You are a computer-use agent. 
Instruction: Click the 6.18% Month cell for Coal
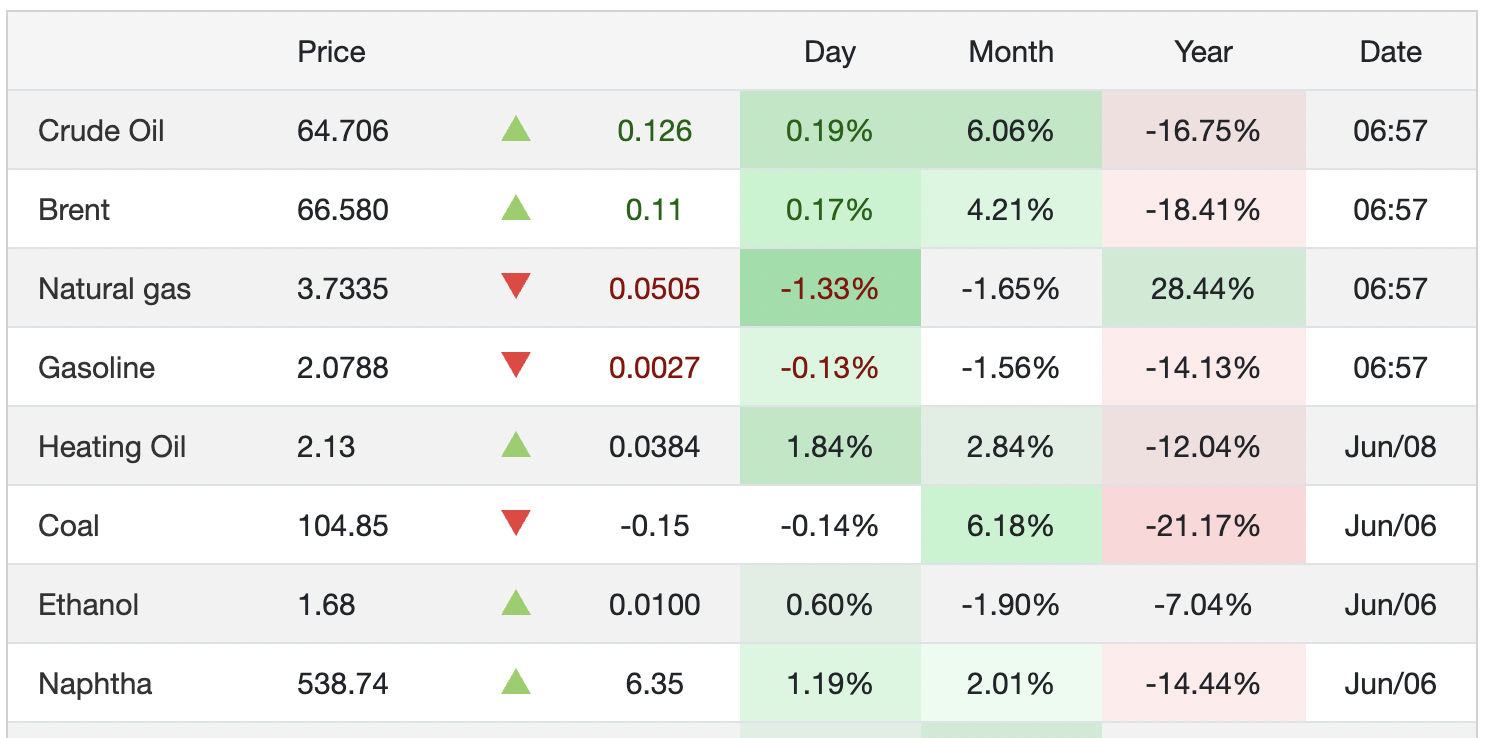1011,526
